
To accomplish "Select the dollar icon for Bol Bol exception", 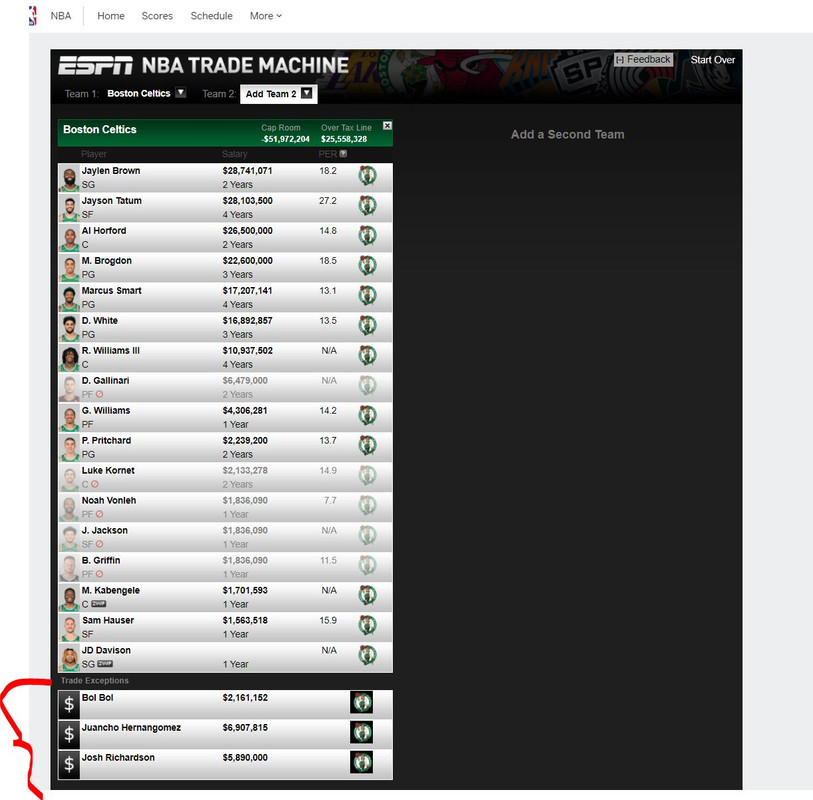I will (69, 704).
